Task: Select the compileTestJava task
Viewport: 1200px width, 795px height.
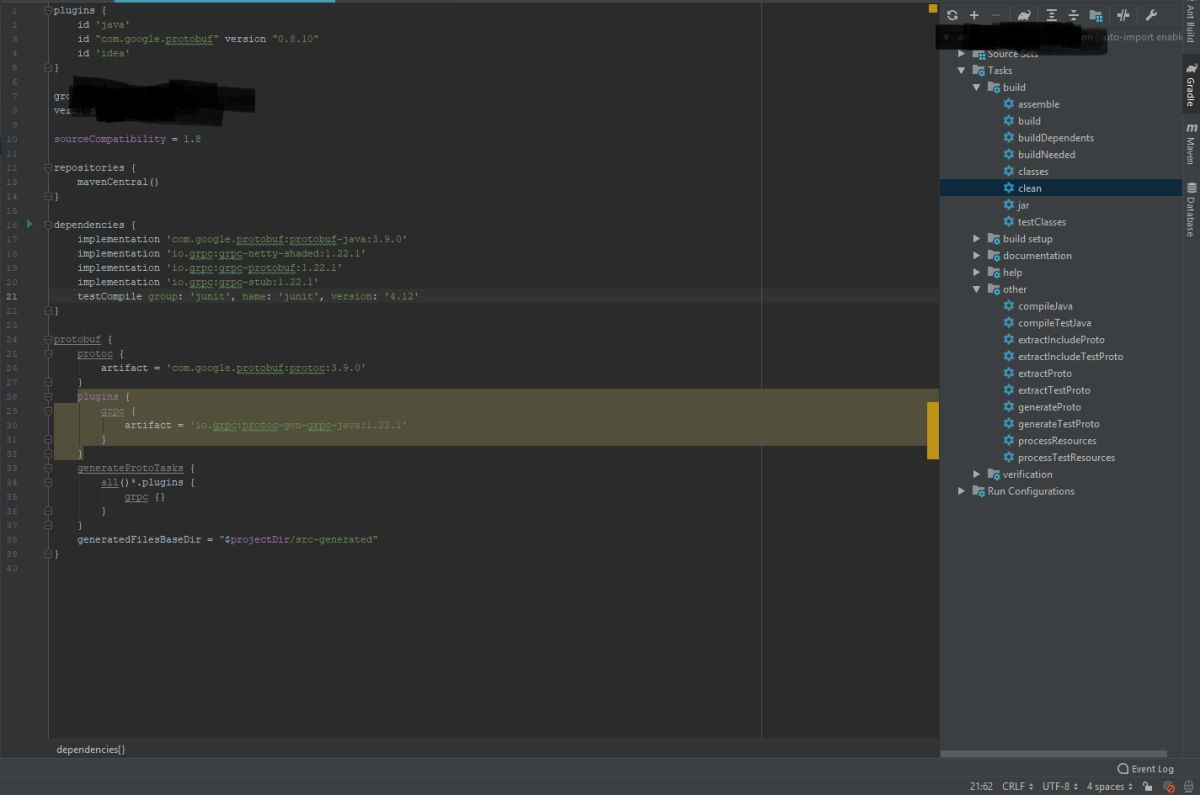Action: coord(1047,323)
